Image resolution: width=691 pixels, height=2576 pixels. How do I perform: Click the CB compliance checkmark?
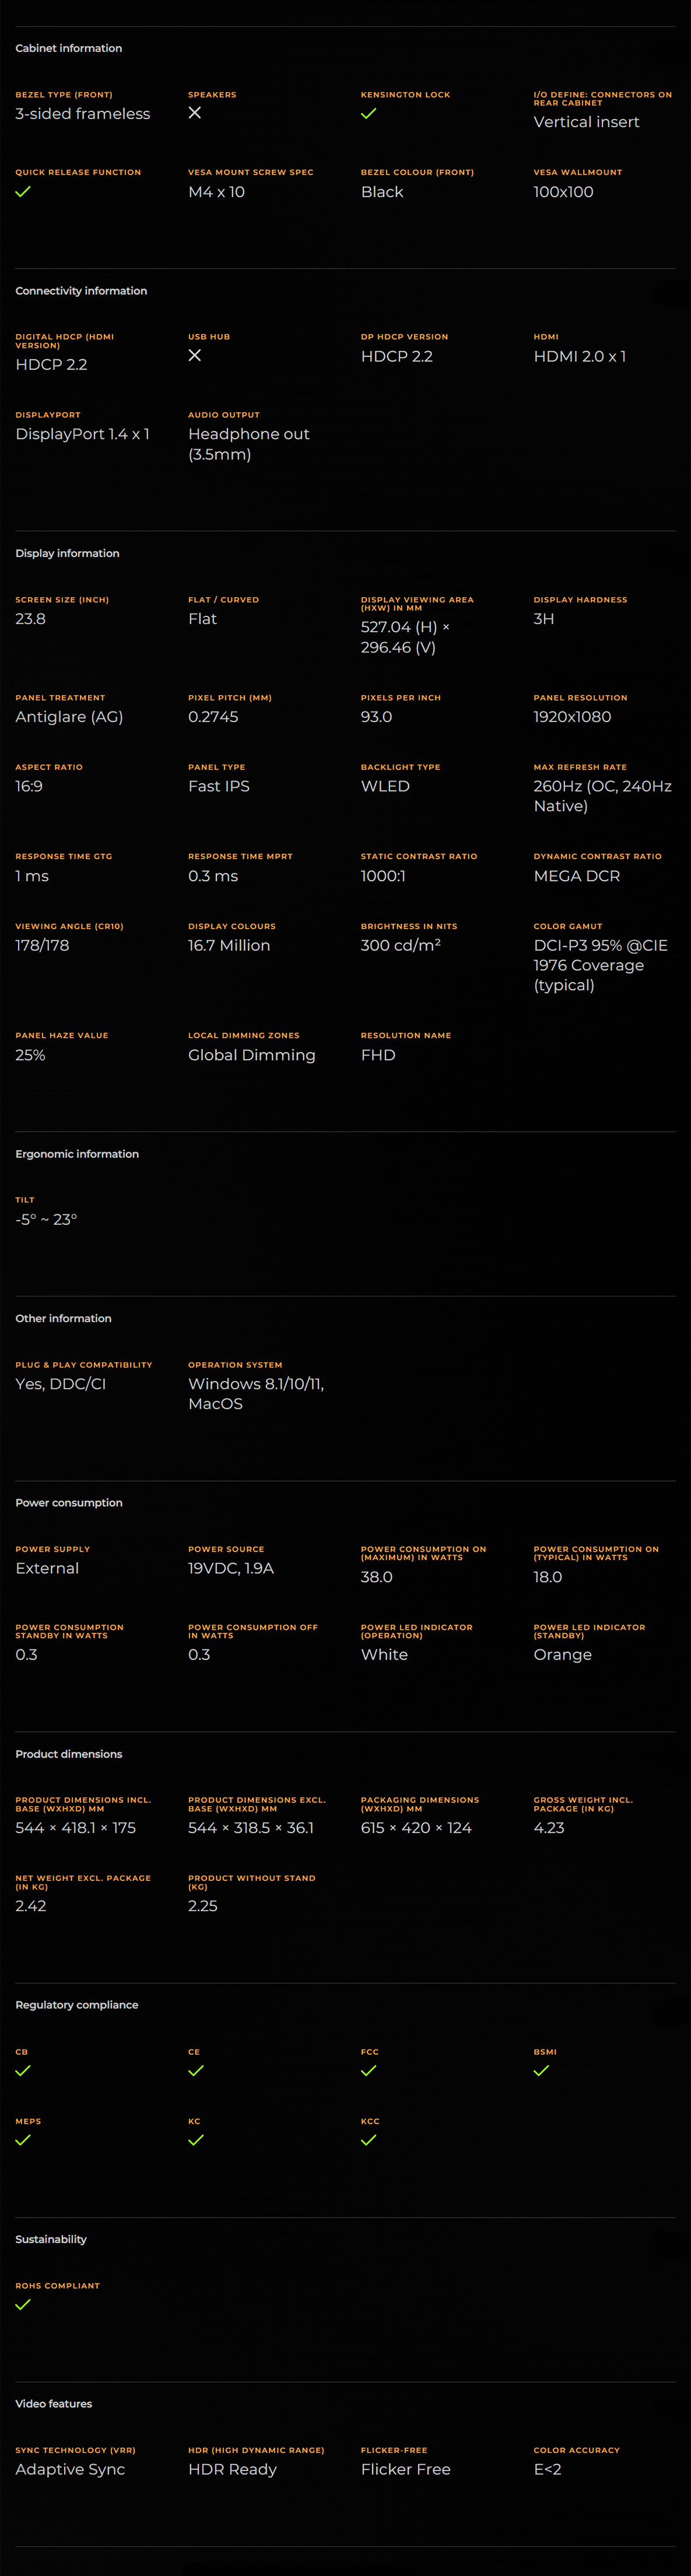(23, 2071)
